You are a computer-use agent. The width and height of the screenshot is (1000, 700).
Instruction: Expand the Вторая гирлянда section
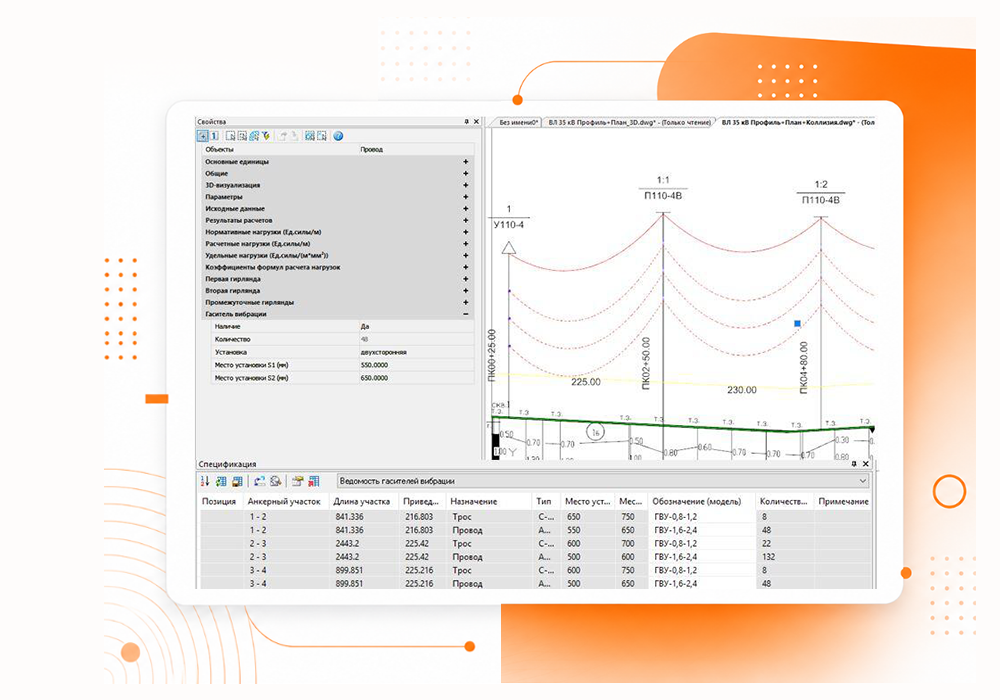[466, 290]
